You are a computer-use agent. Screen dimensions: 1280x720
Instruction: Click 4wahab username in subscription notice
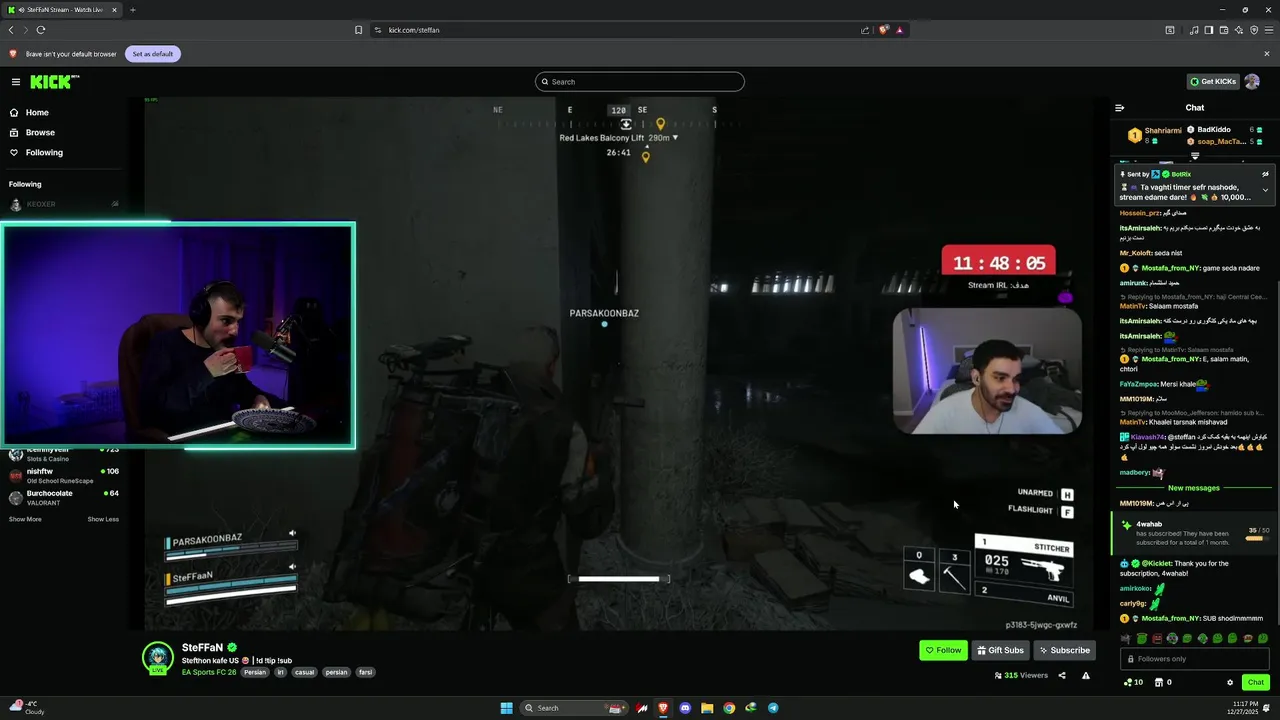coord(1149,524)
